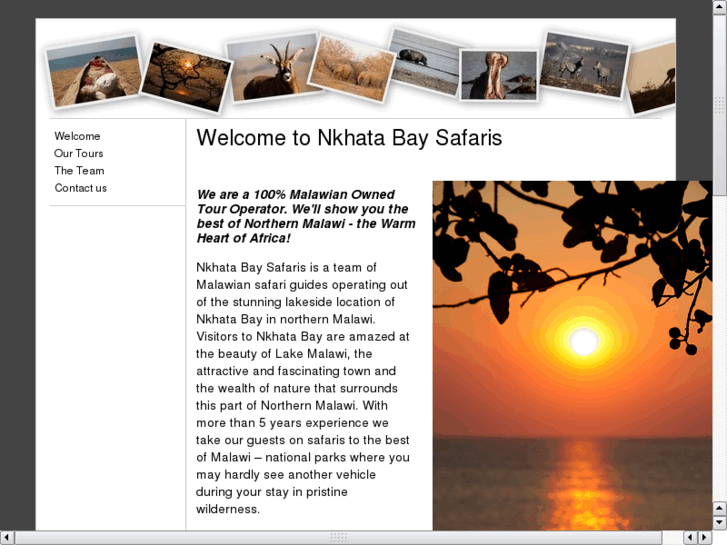Image resolution: width=727 pixels, height=545 pixels.
Task: Go to the Our Tours page
Action: (78, 153)
